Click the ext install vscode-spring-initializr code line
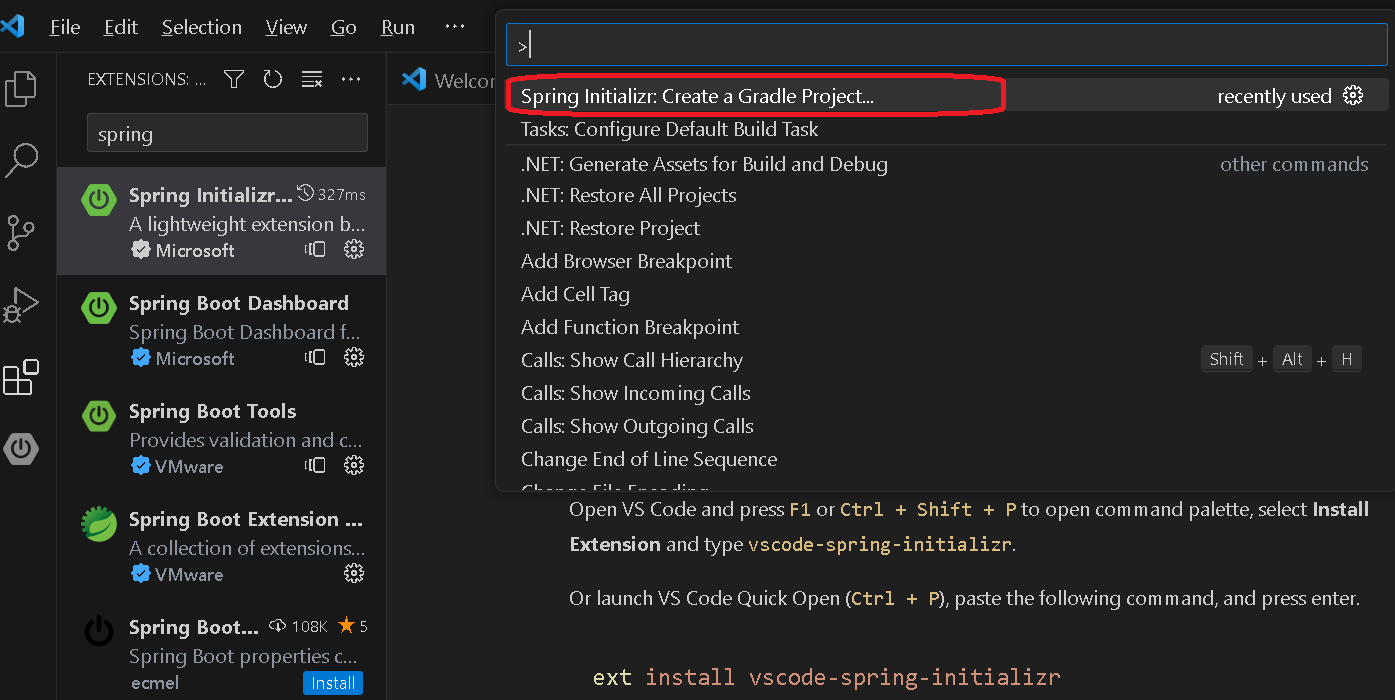This screenshot has height=700, width=1395. tap(826, 677)
